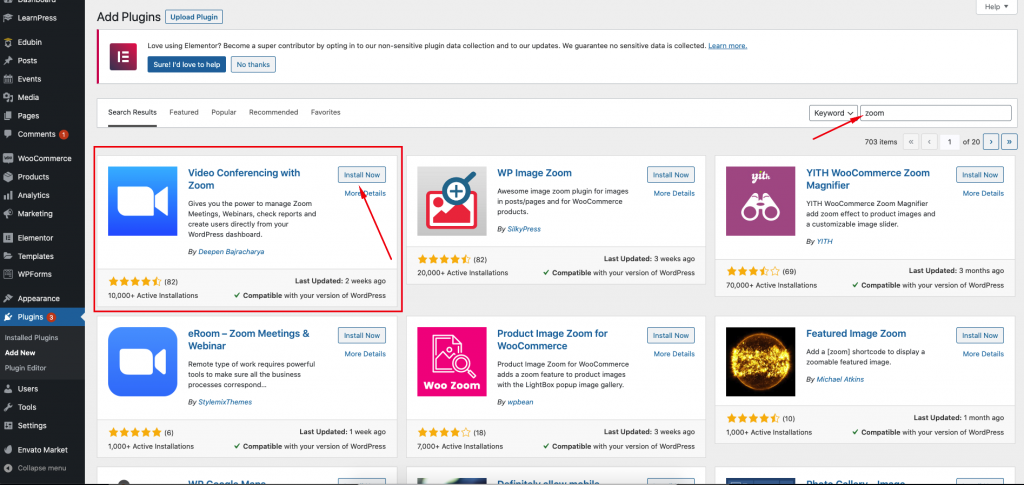Switch to the Featured tab
The width and height of the screenshot is (1024, 485).
(184, 112)
